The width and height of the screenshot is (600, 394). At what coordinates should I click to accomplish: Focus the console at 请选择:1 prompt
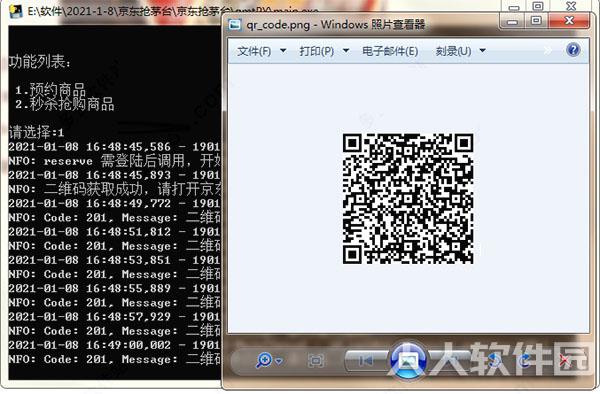(36, 132)
